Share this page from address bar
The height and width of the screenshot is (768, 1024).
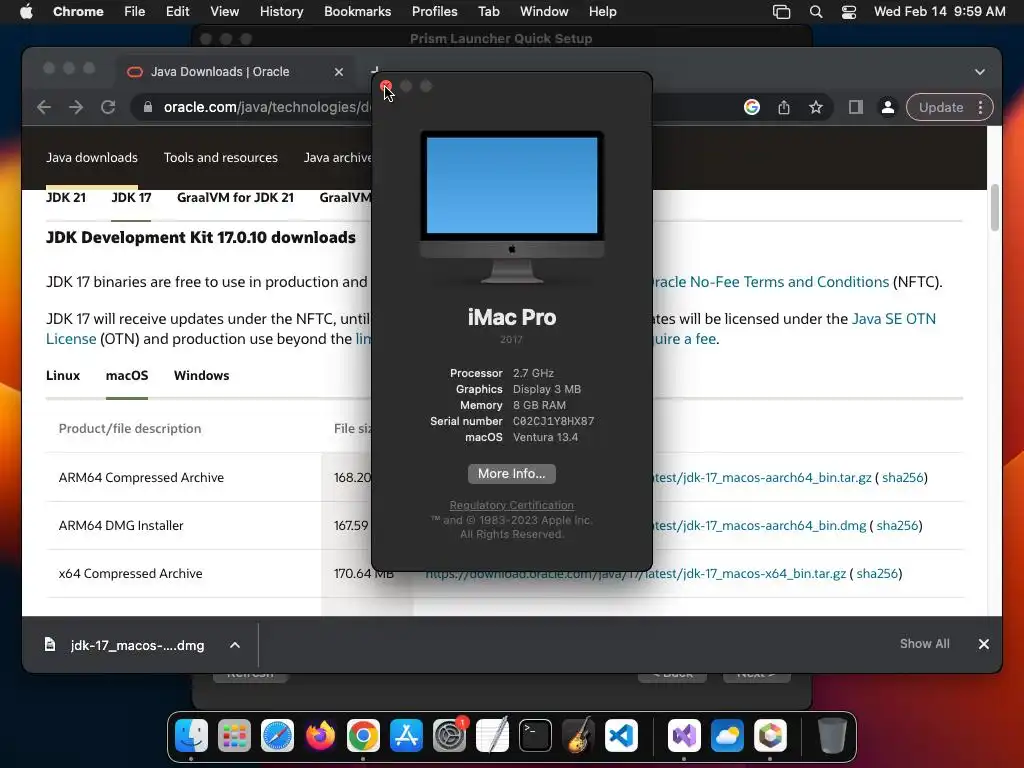[x=784, y=107]
